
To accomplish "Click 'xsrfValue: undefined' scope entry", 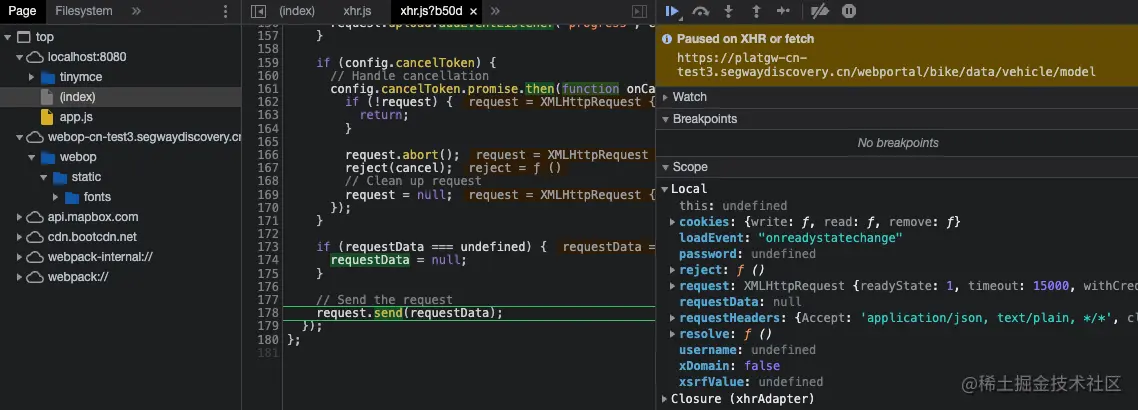I will (x=751, y=382).
